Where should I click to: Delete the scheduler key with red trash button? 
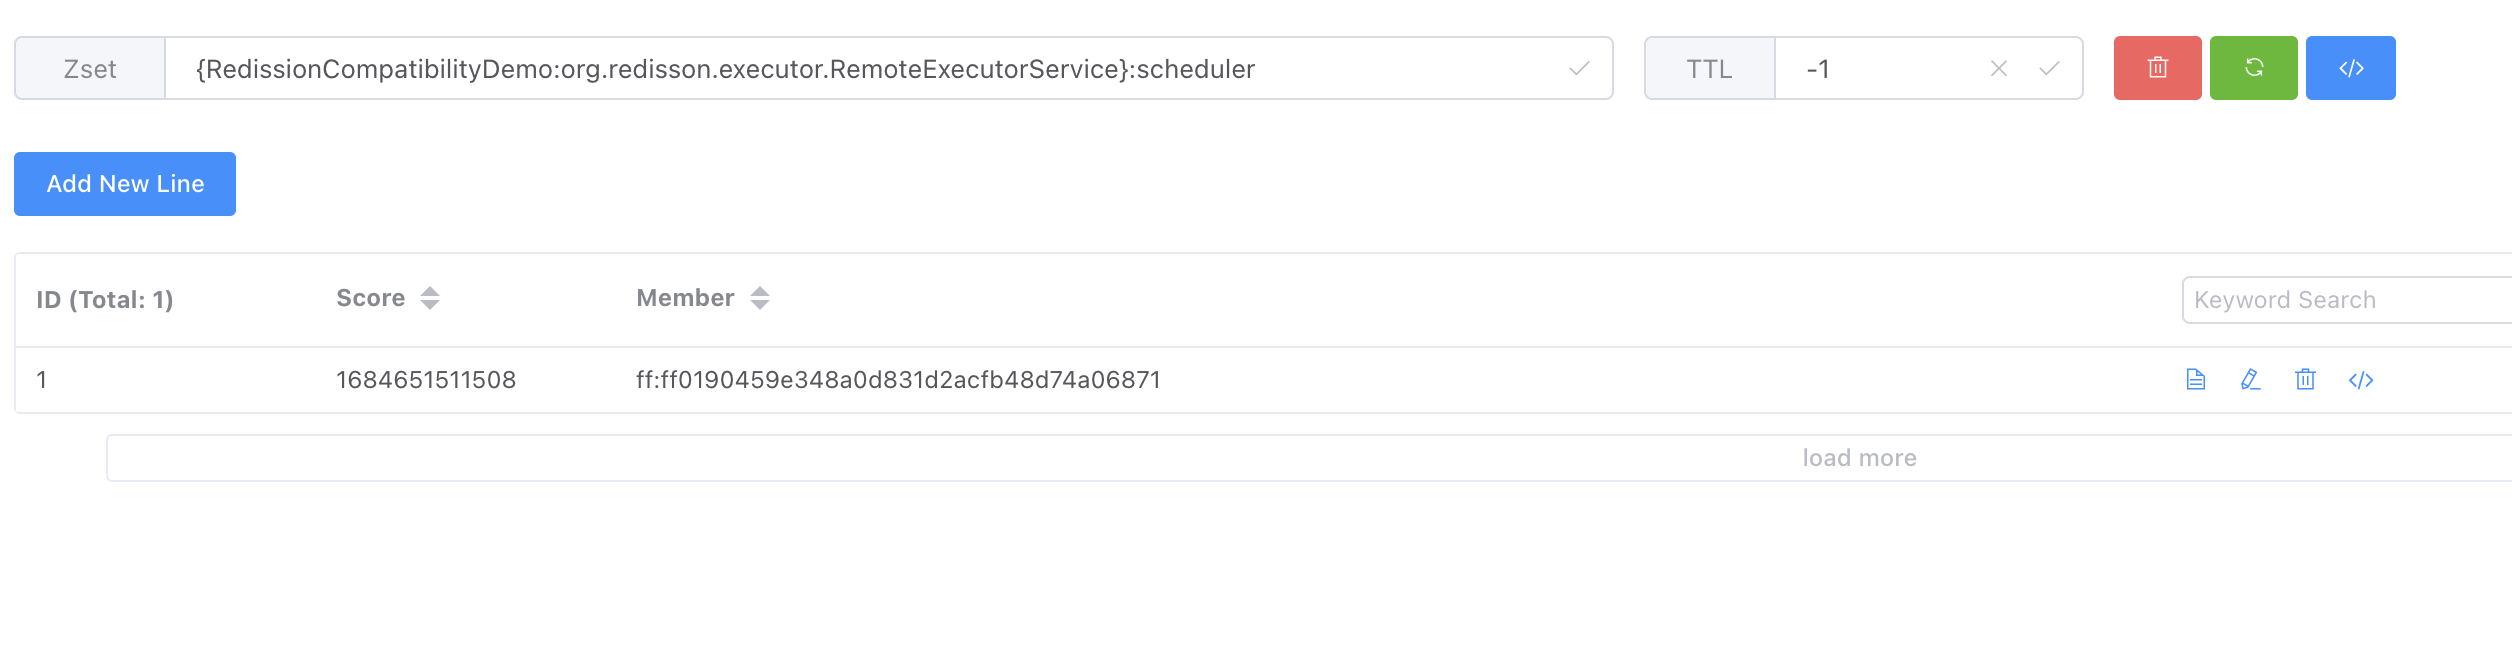pyautogui.click(x=2157, y=68)
